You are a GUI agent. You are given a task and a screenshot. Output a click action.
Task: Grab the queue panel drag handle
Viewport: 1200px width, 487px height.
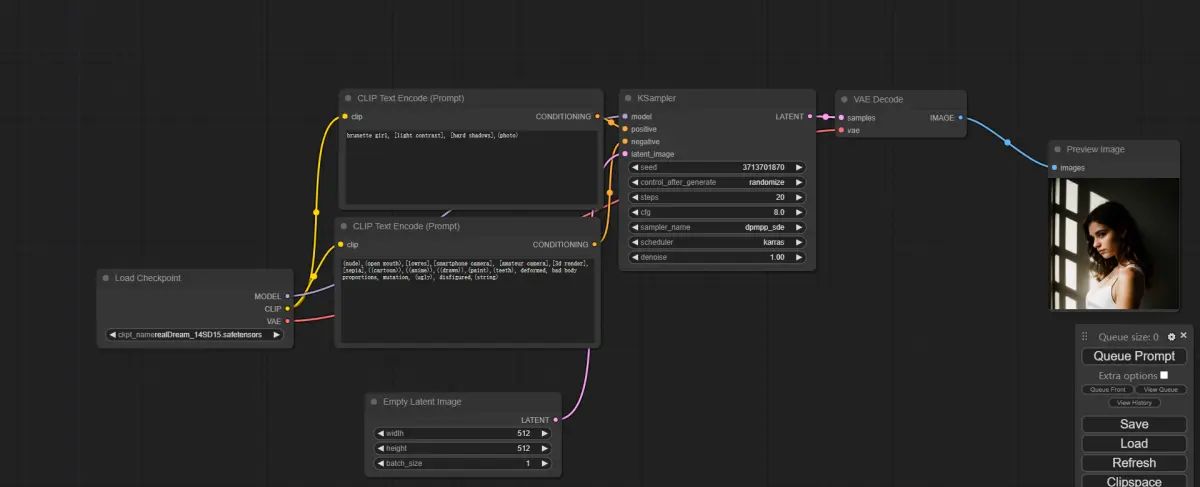[x=1085, y=337]
